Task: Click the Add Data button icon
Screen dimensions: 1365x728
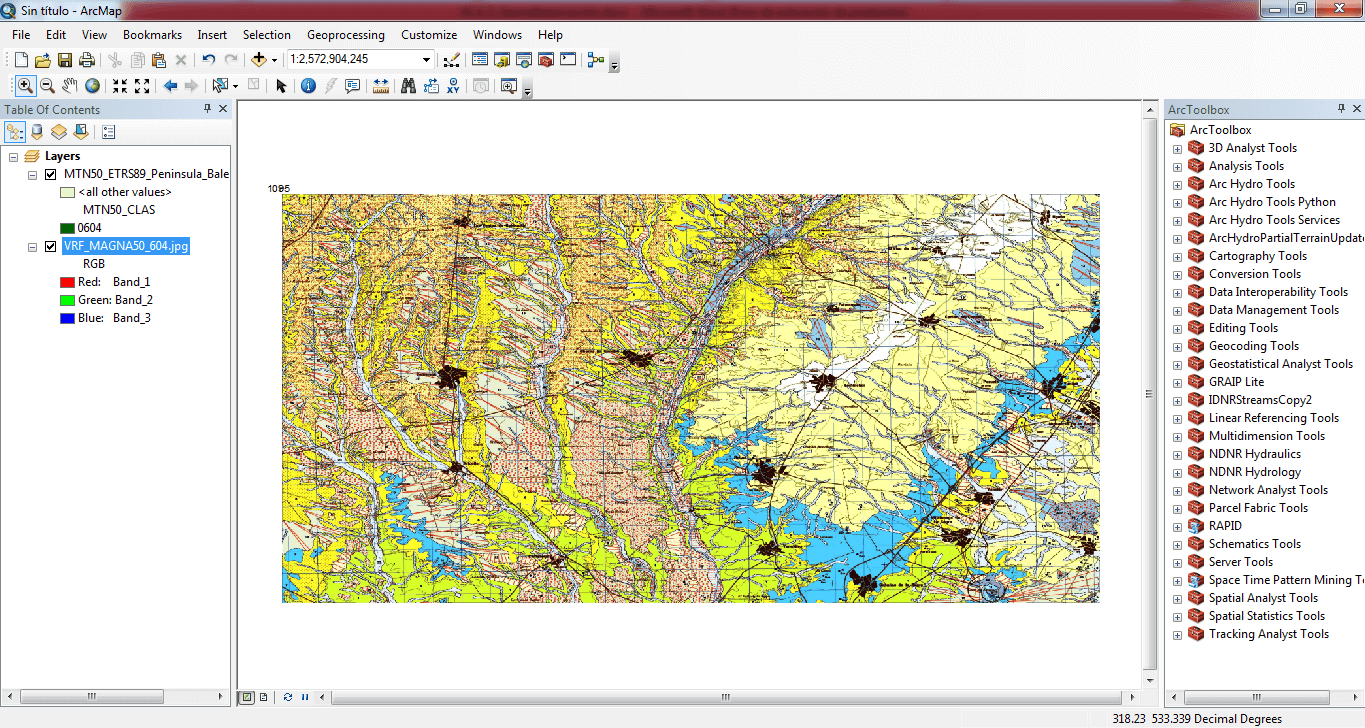Action: [x=258, y=60]
